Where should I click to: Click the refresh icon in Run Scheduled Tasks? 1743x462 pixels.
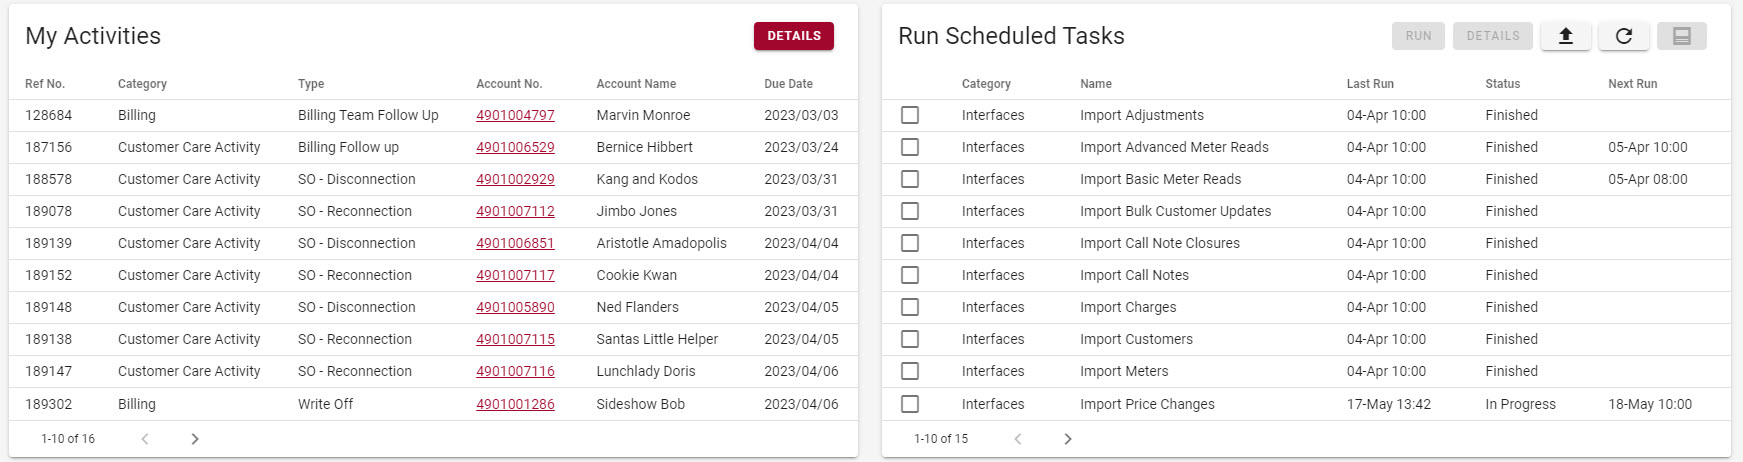pos(1624,36)
